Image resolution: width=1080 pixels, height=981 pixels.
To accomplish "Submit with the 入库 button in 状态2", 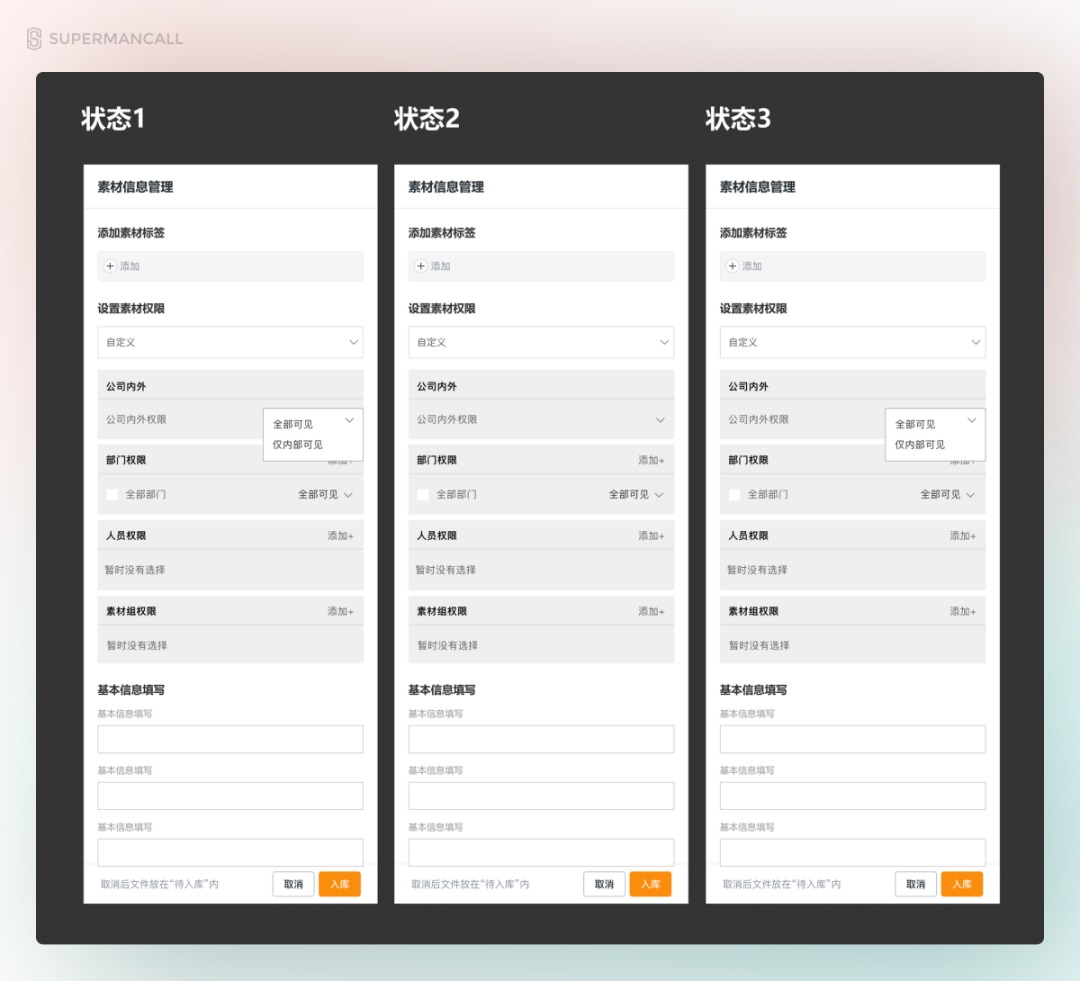I will [x=650, y=884].
